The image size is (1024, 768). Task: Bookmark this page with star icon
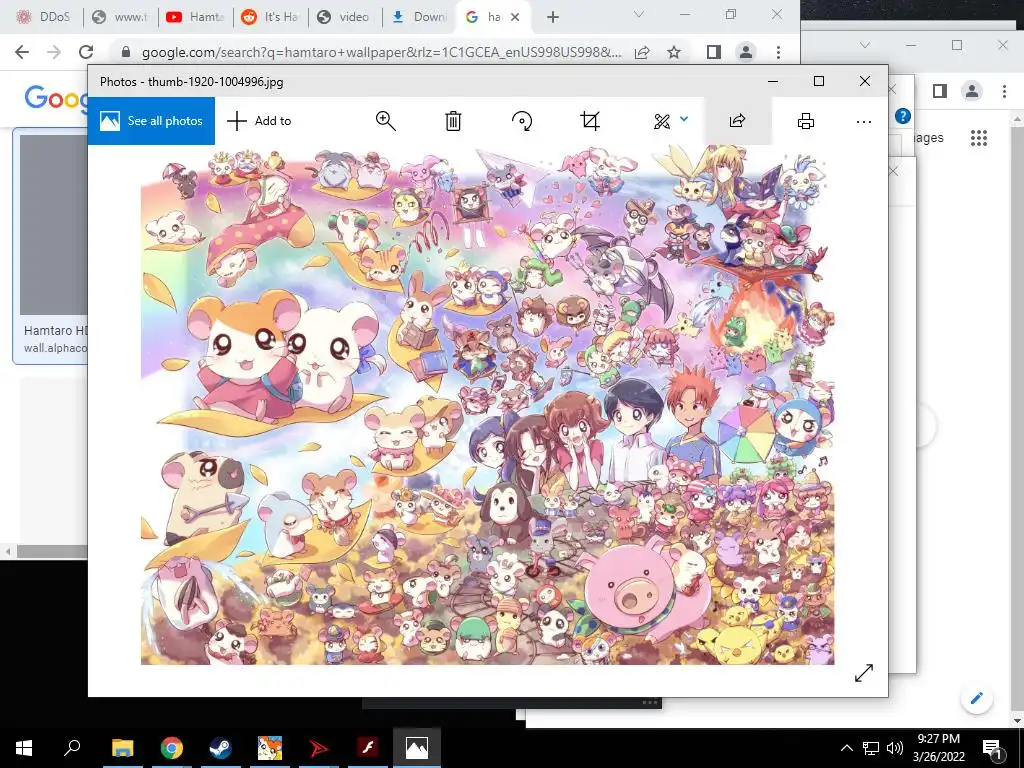point(674,52)
